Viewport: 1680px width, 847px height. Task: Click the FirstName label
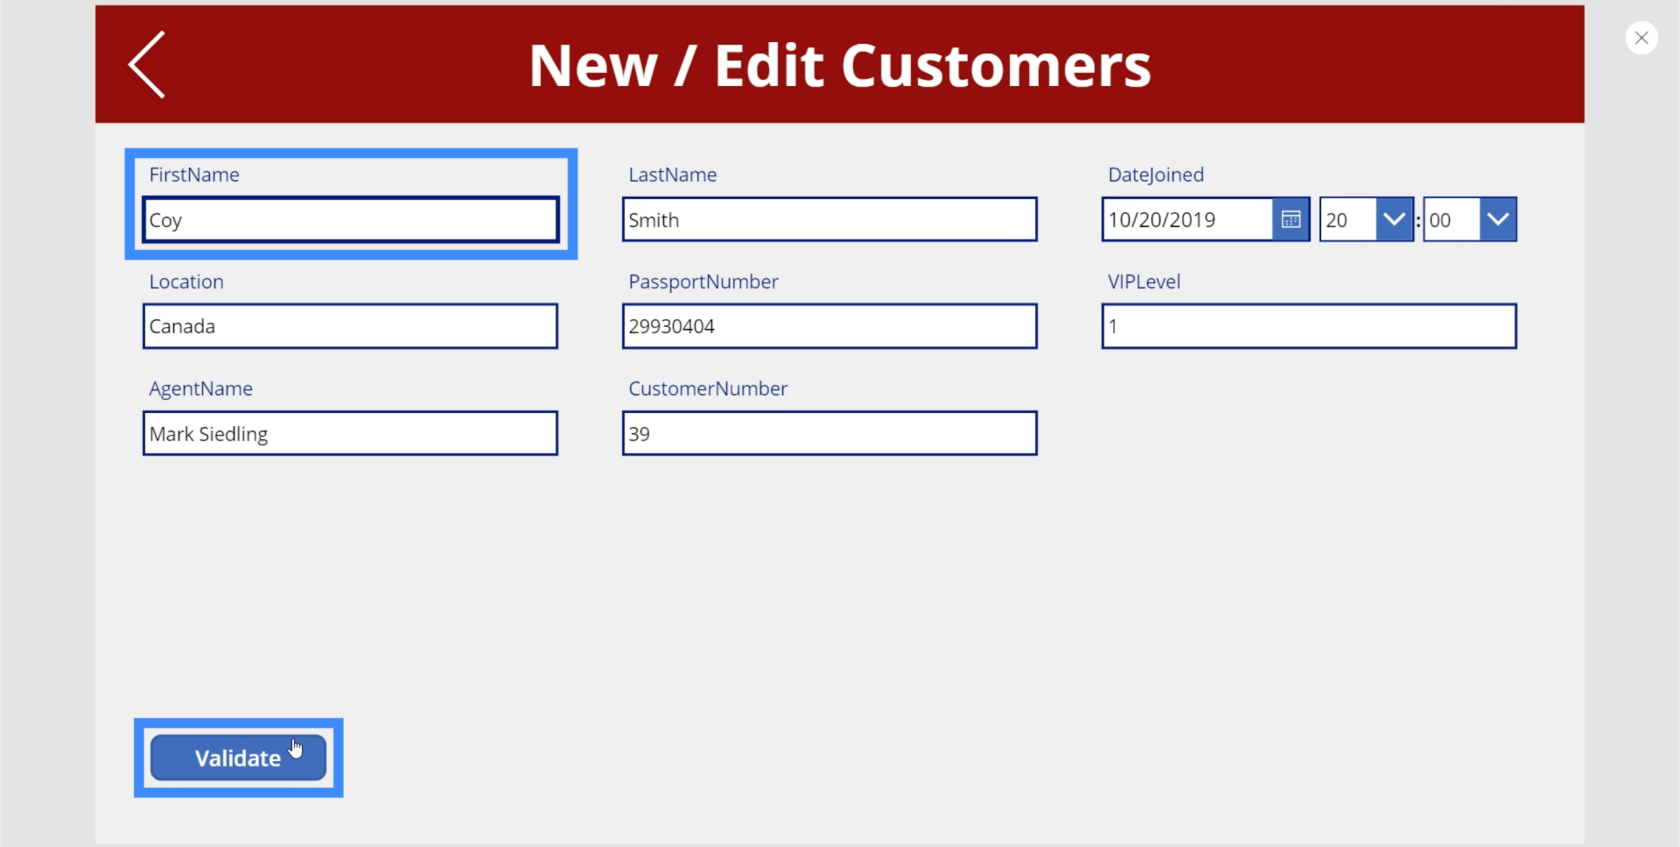[x=194, y=175]
